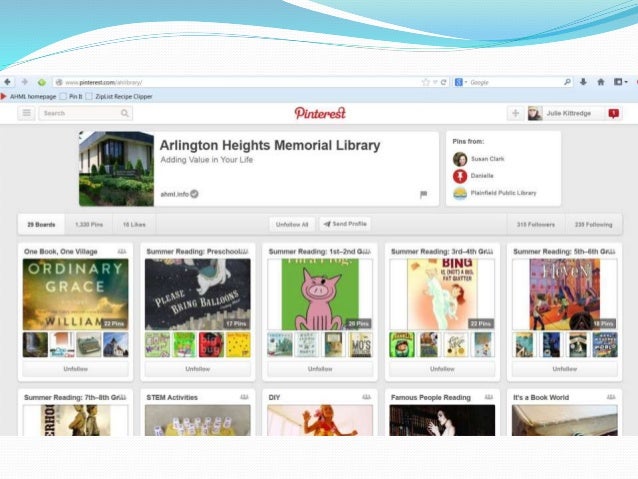Open Summer Reading 3rd-4th board cover

pos(442,294)
